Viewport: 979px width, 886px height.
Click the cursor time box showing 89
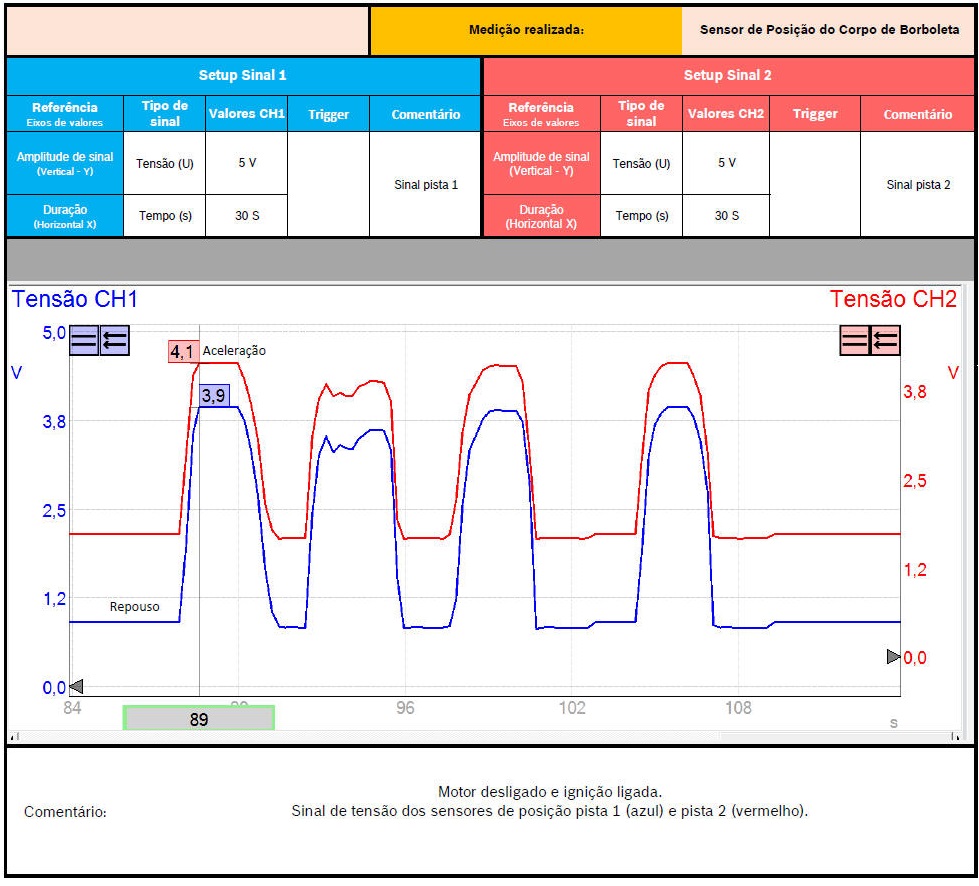198,718
